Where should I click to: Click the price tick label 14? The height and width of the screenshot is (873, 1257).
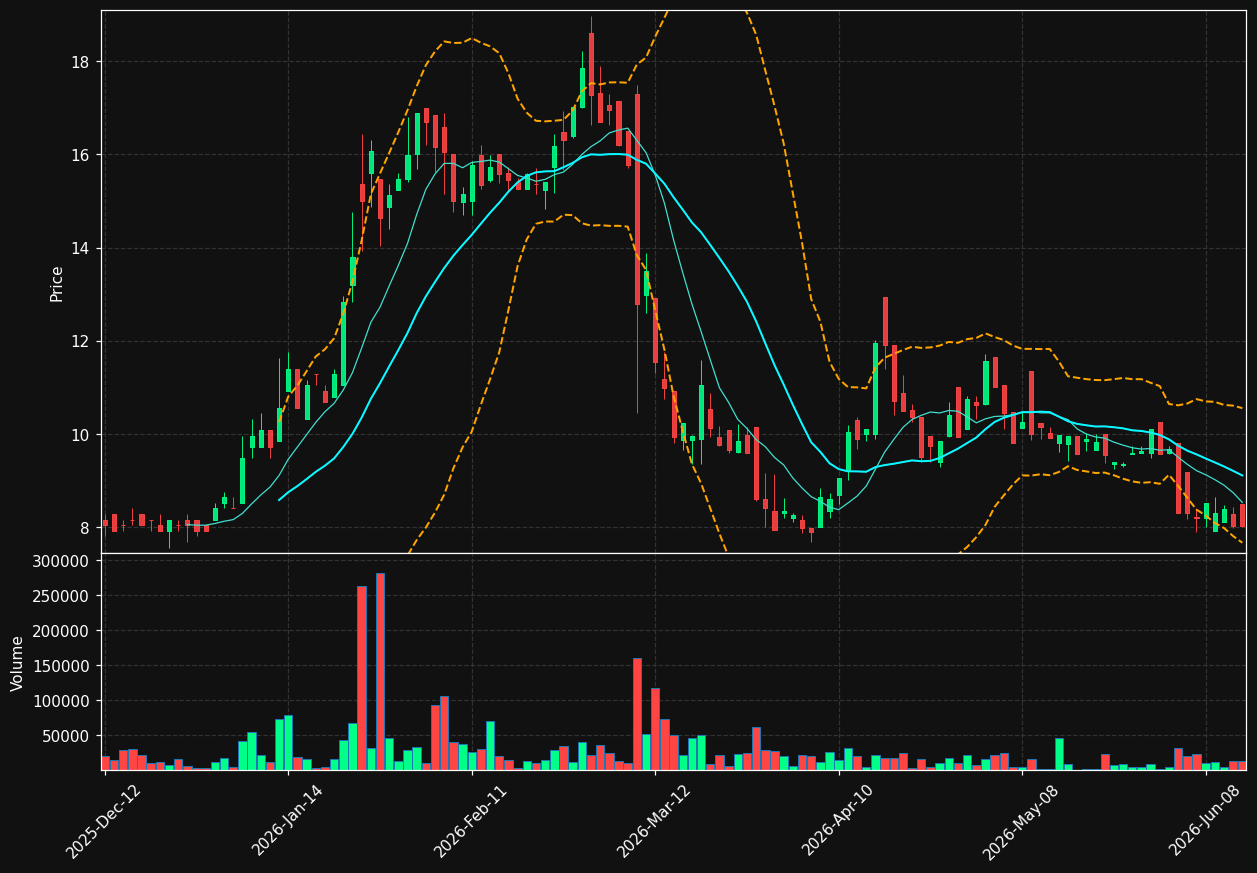tap(80, 248)
